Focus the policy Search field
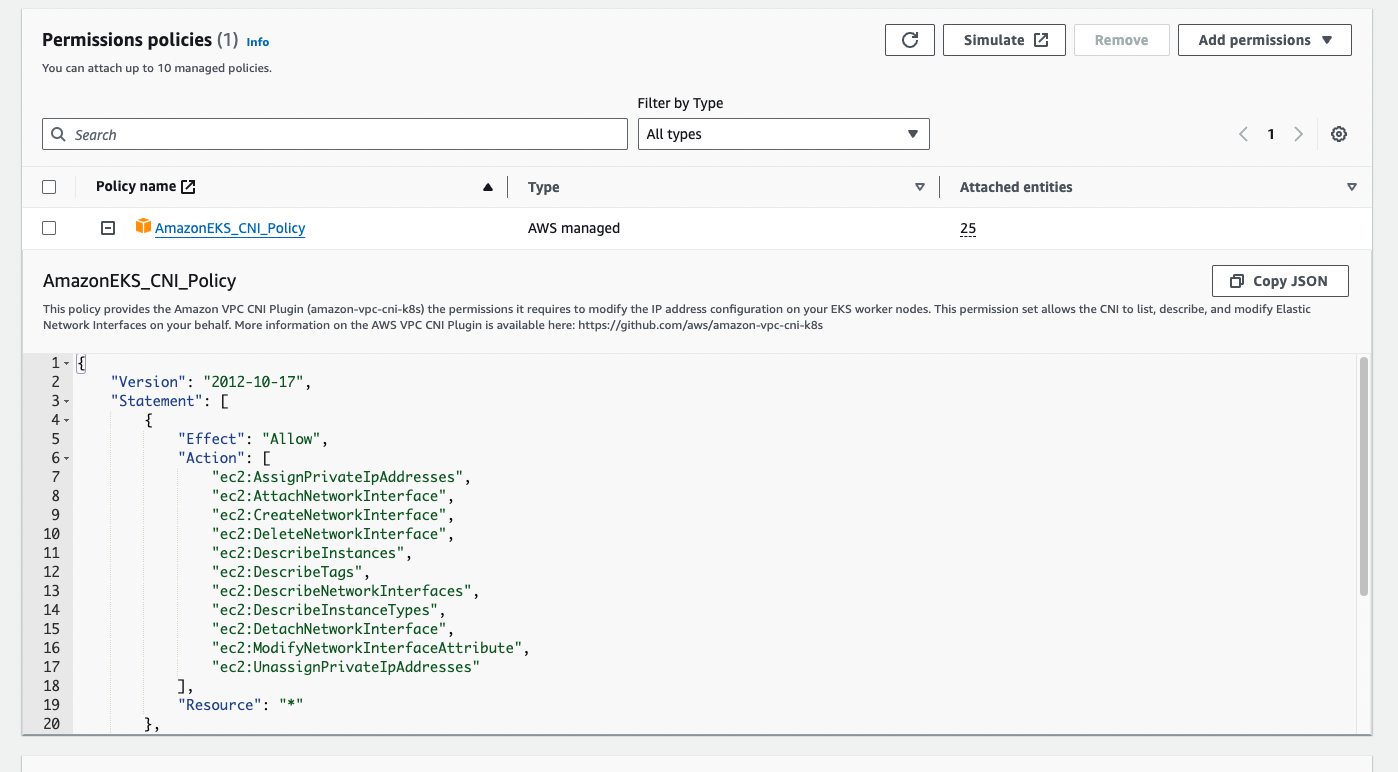Image resolution: width=1398 pixels, height=772 pixels. (335, 134)
